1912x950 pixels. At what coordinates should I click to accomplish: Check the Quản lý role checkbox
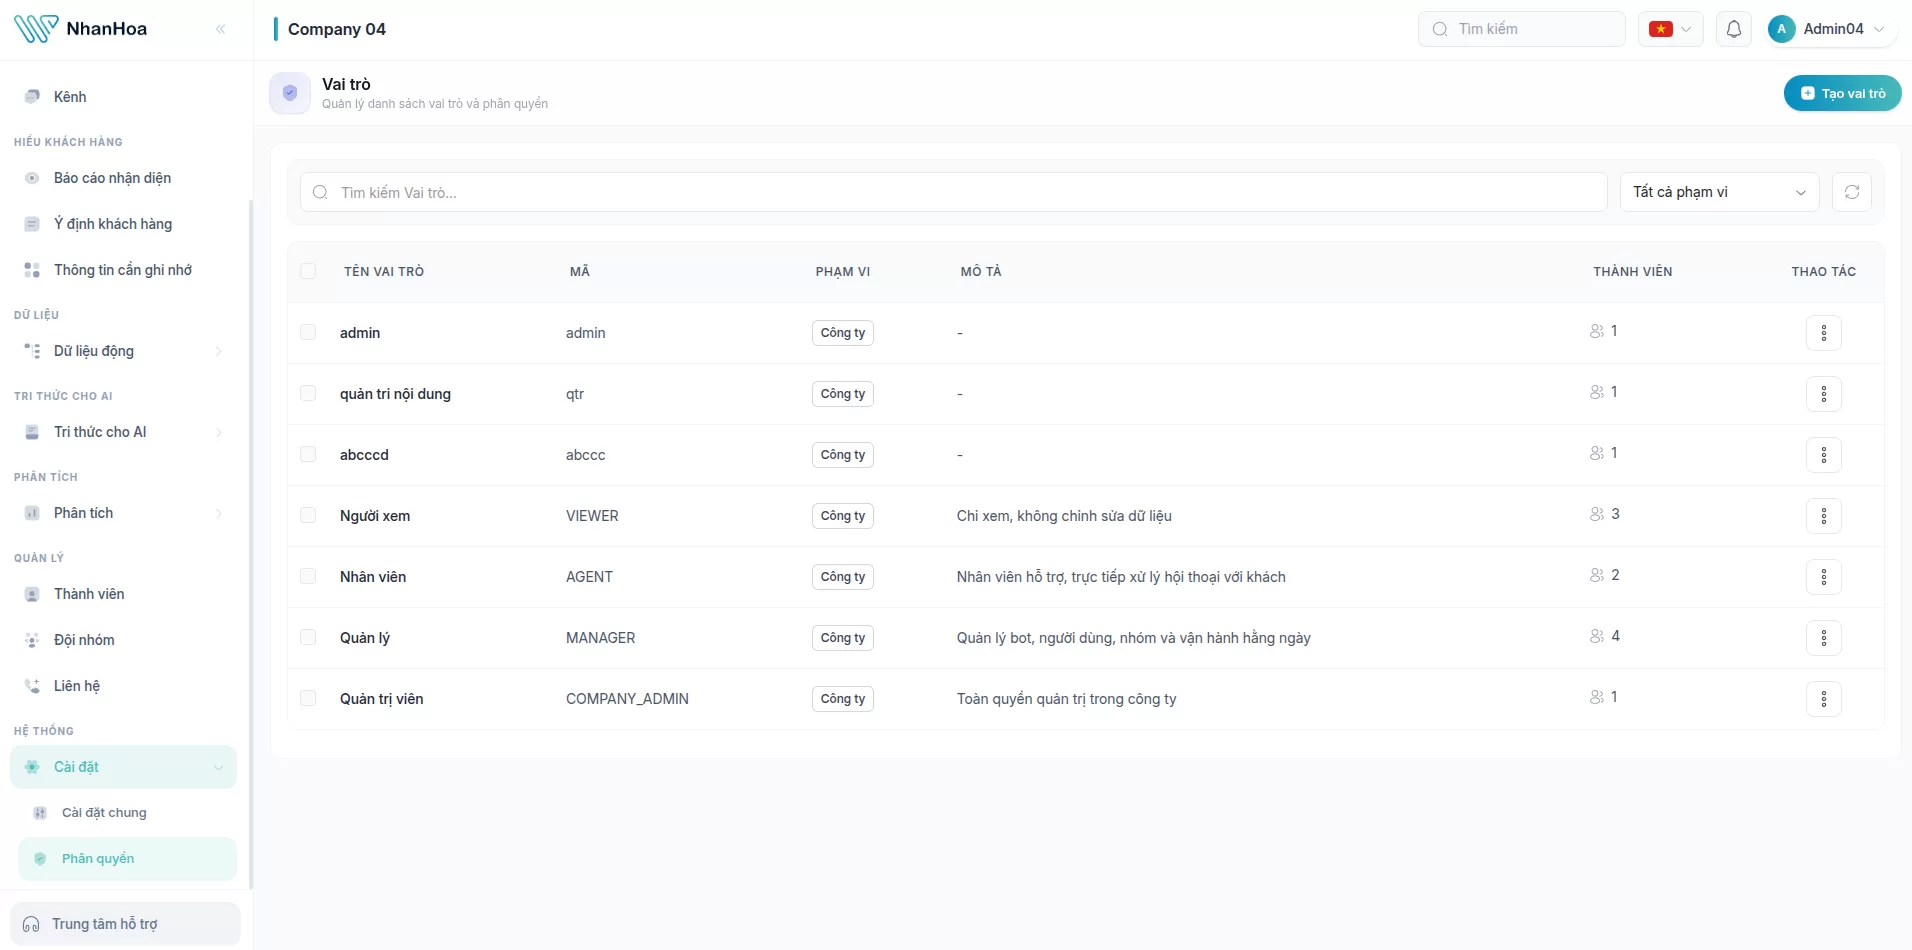(308, 637)
